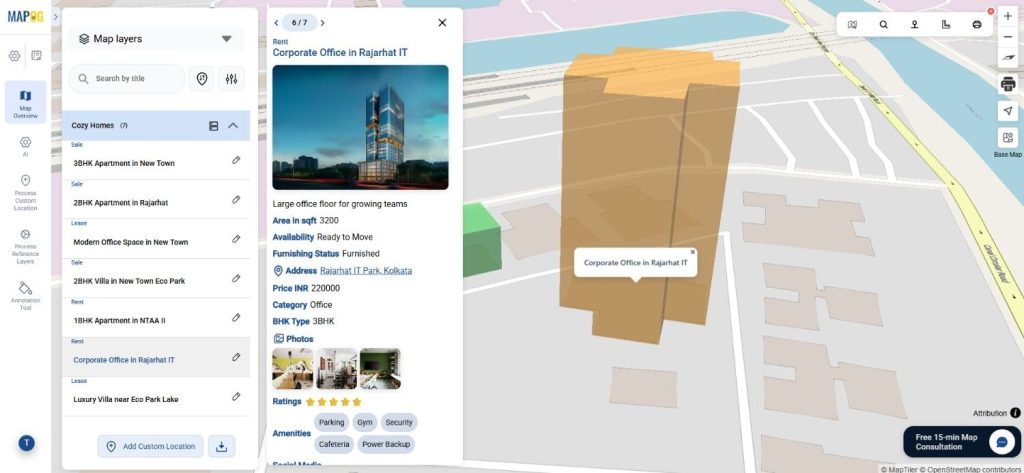This screenshot has height=473, width=1024.
Task: Go to previous property in popup
Action: tap(276, 23)
